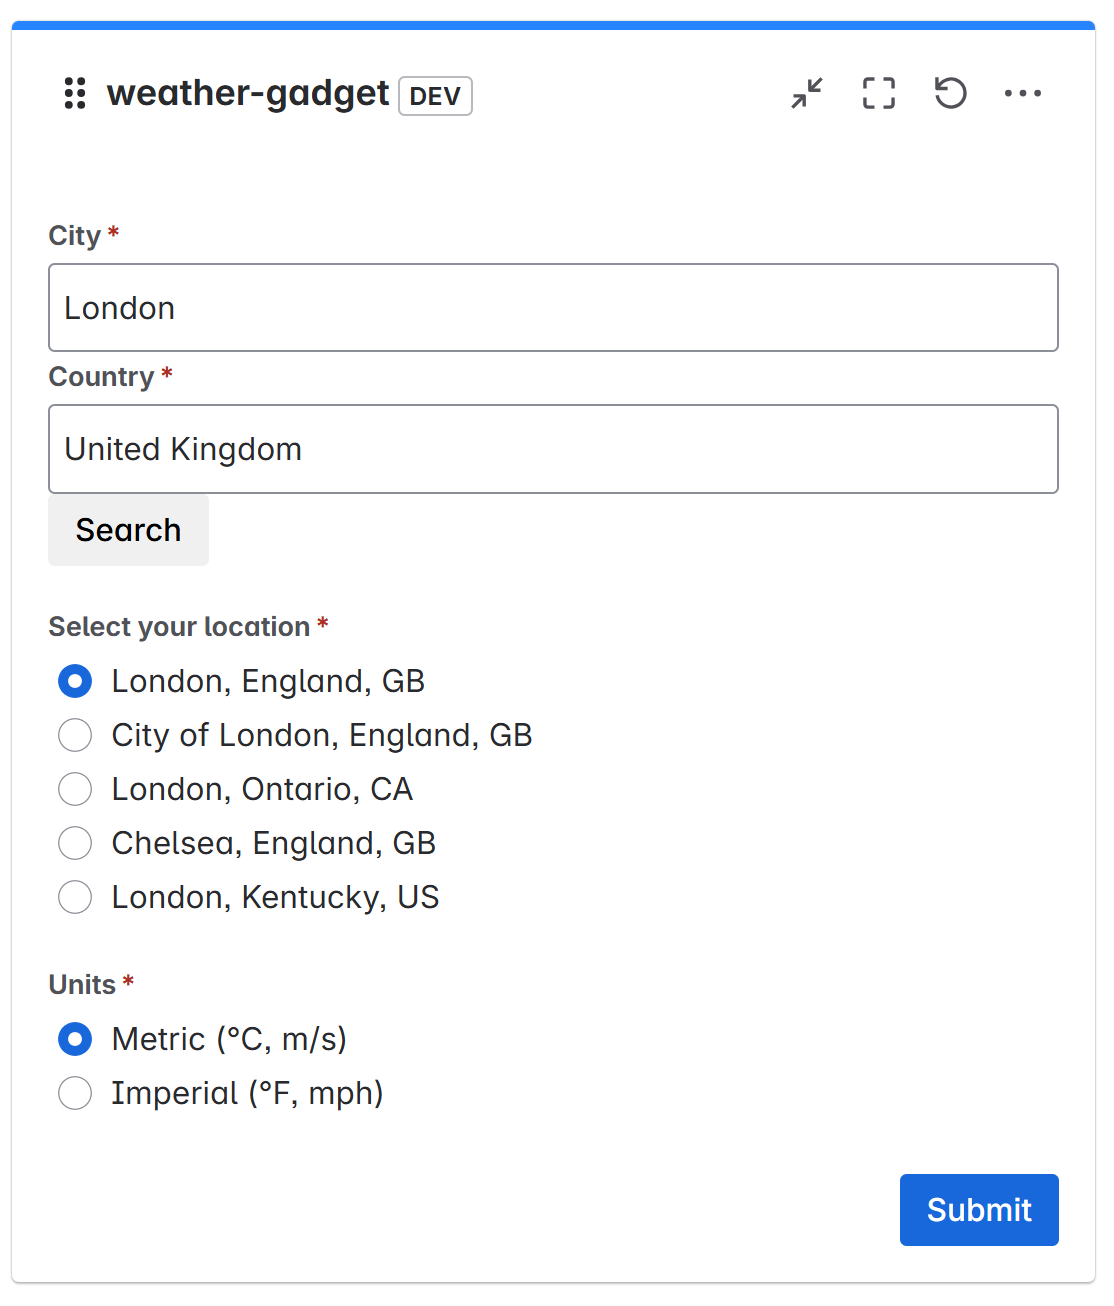Focus the City input field
The width and height of the screenshot is (1114, 1306).
553,308
